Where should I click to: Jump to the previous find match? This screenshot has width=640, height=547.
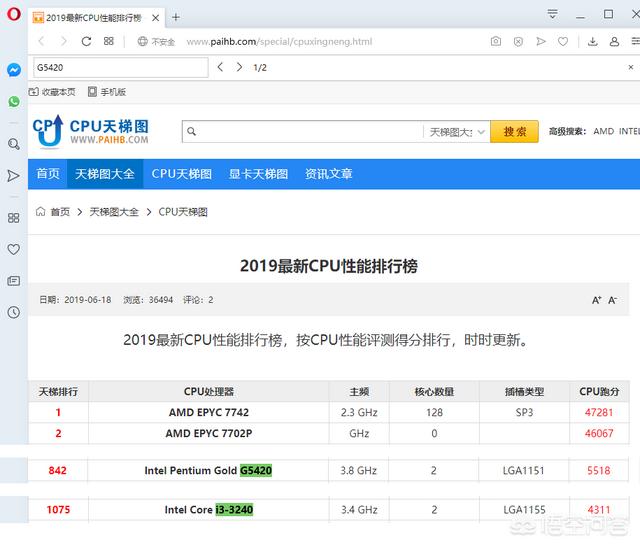pyautogui.click(x=220, y=67)
